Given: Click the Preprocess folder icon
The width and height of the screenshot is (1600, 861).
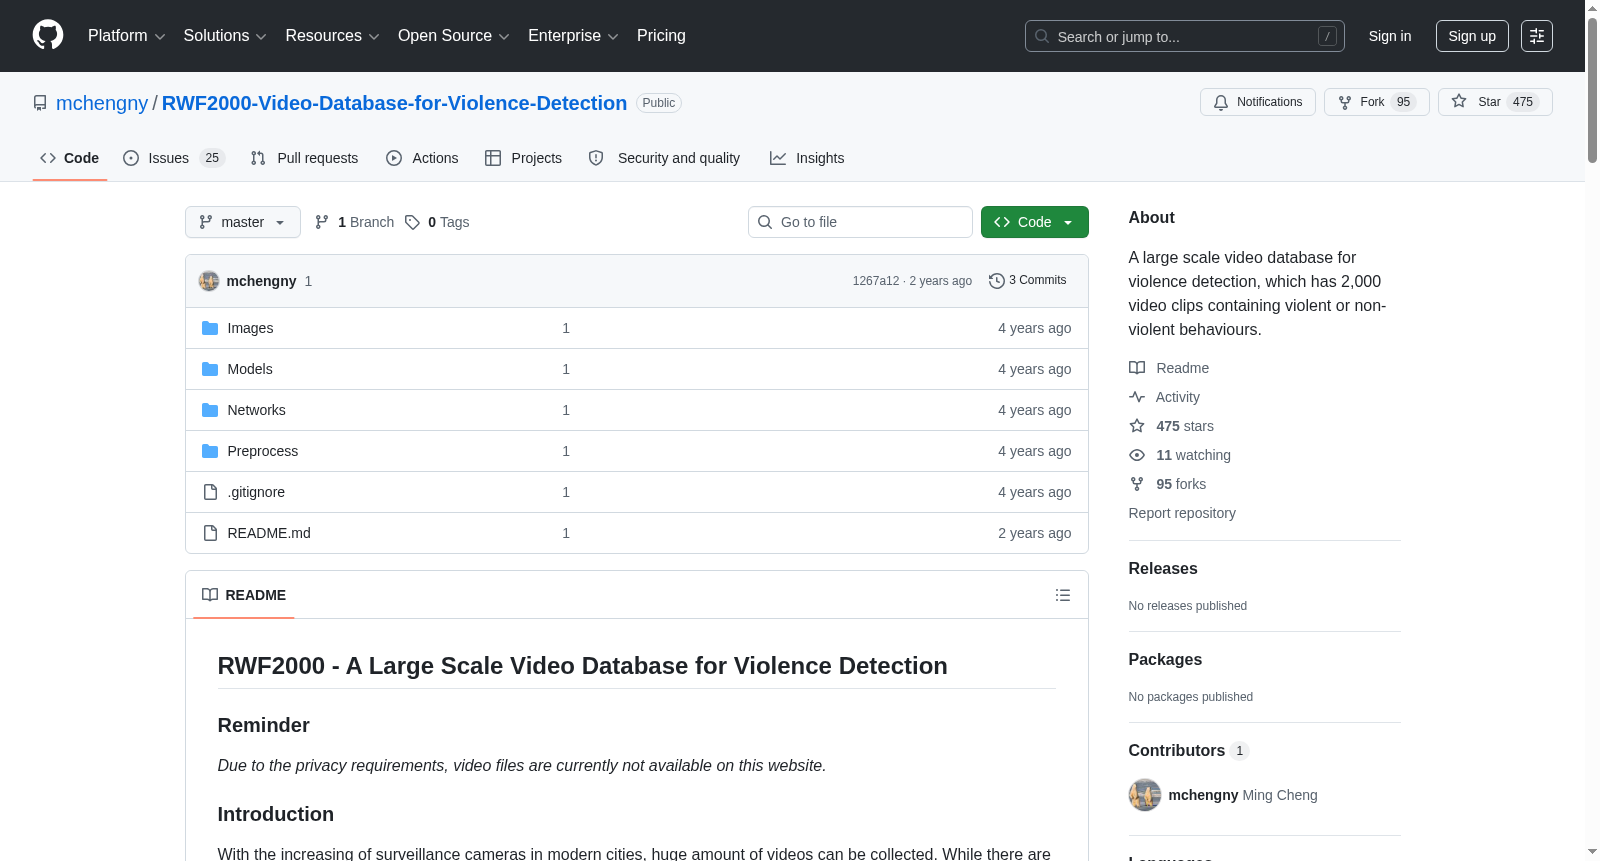Looking at the screenshot, I should click(210, 451).
